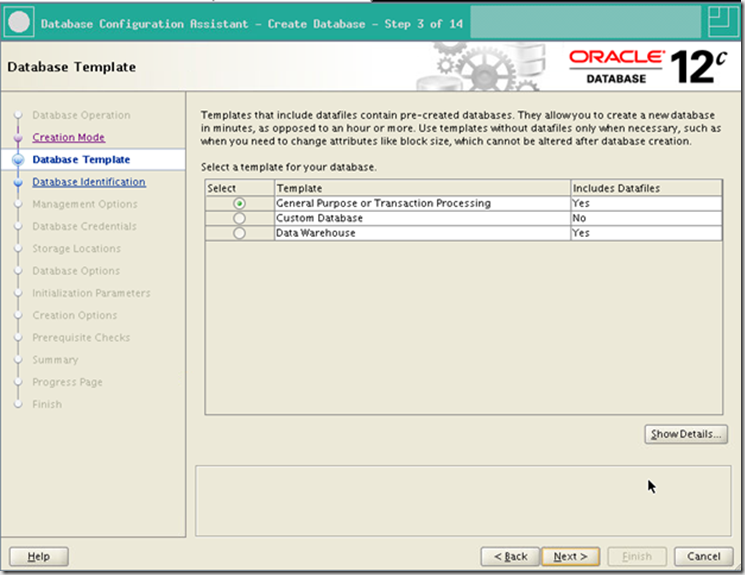Click the Cancel button
This screenshot has height=575, width=745.
click(x=703, y=556)
